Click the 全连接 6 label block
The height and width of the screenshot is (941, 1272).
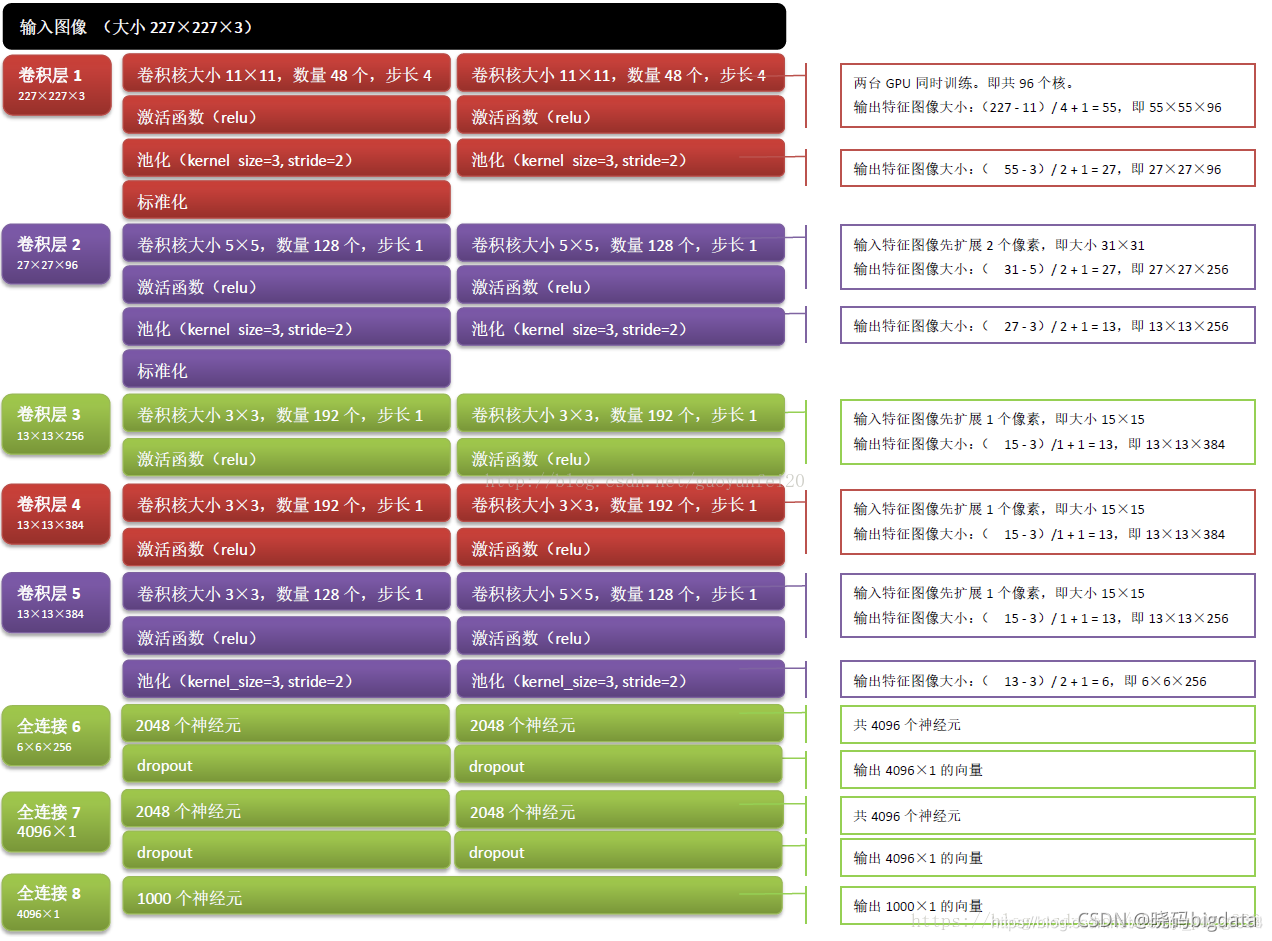coord(56,736)
